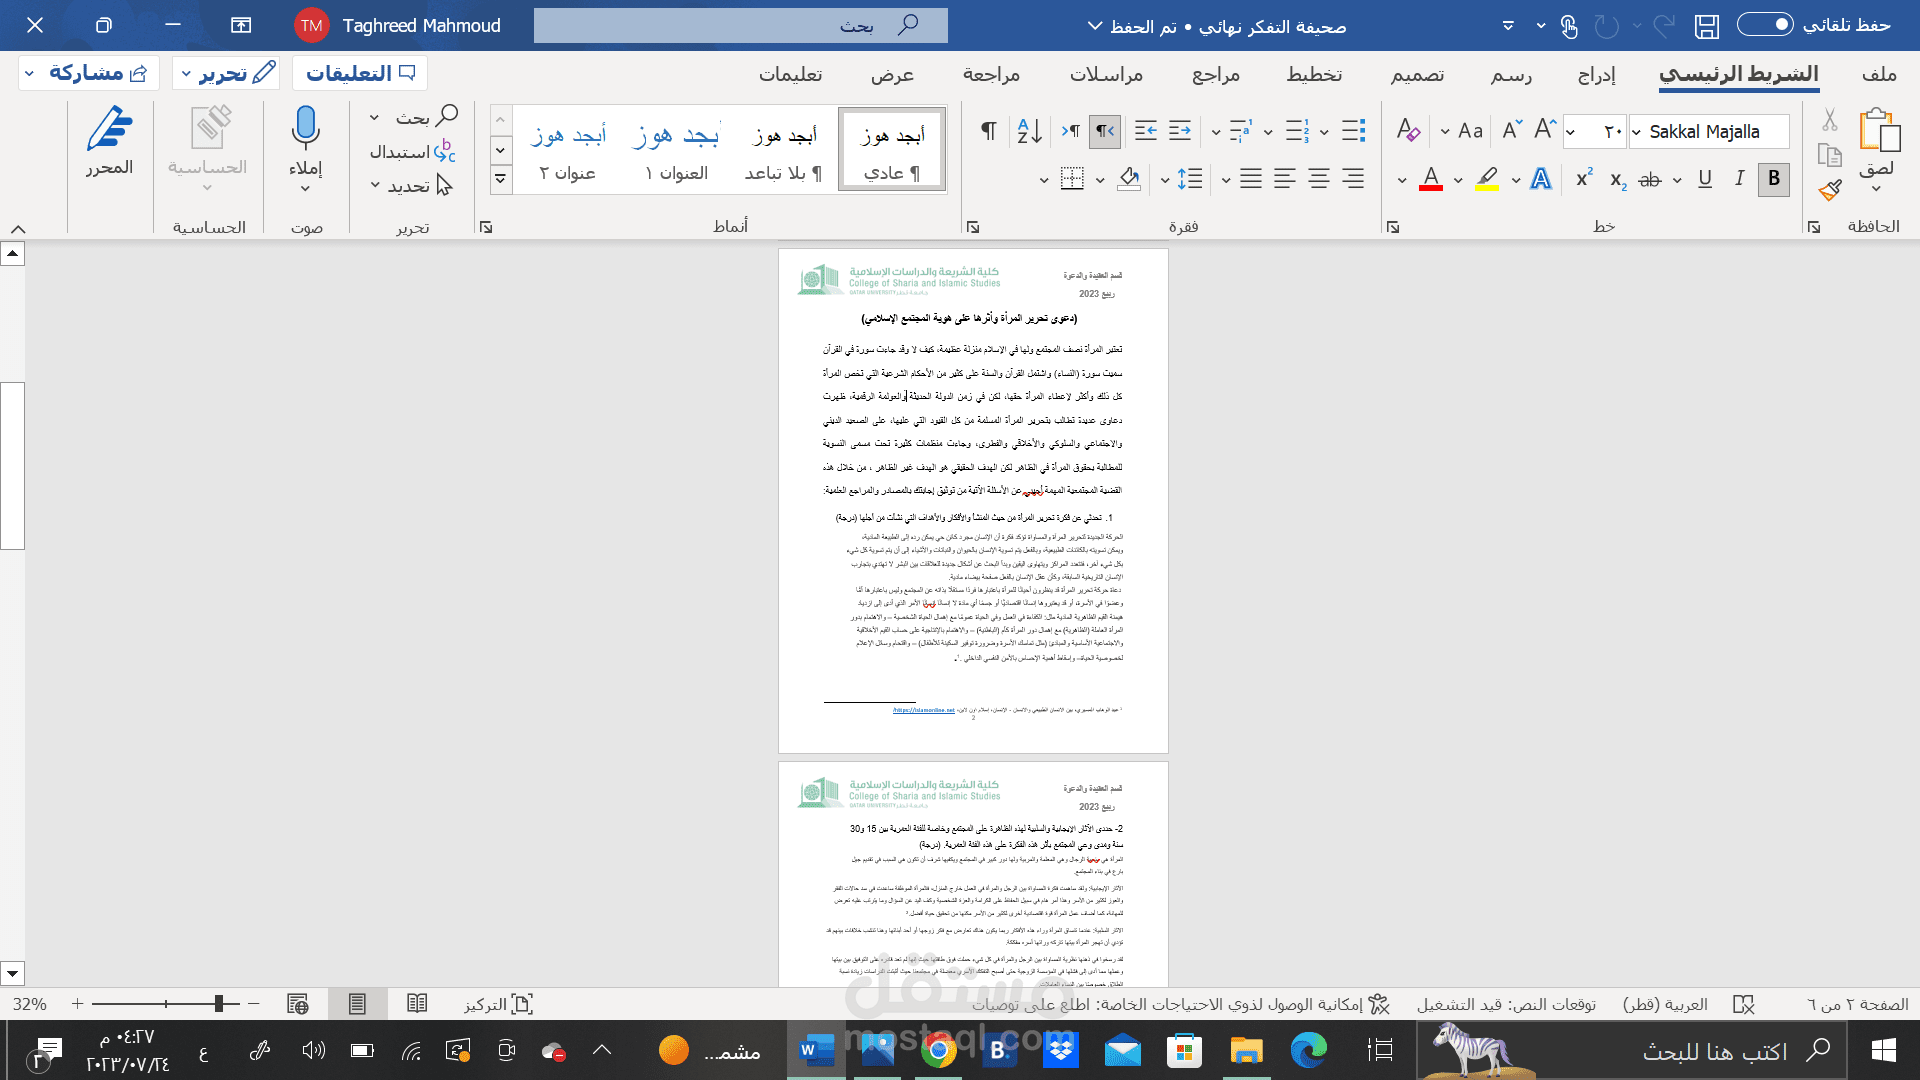
Task: Click the zoom slider handle in status bar
Action: 219,1004
